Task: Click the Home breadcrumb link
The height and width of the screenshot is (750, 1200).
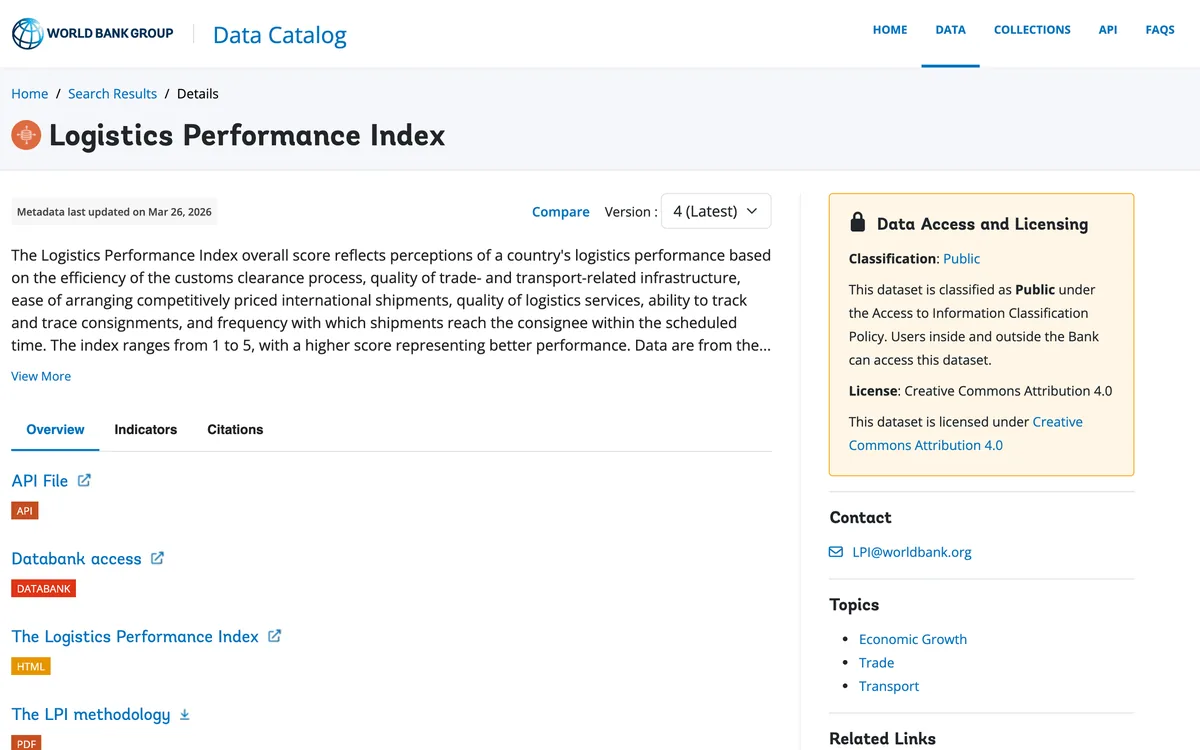Action: pos(30,94)
